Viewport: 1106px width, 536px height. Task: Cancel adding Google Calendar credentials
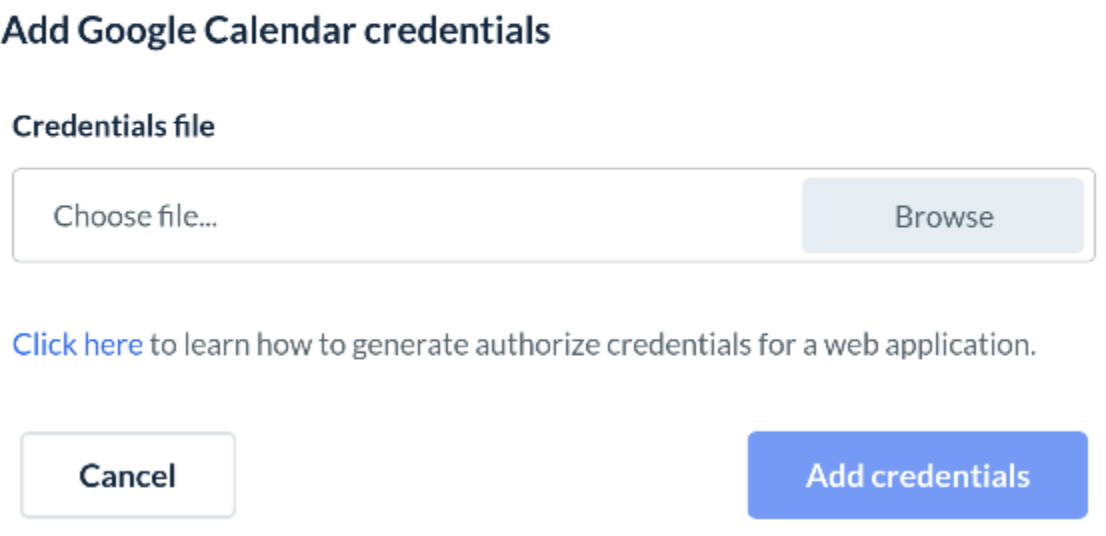coord(127,475)
